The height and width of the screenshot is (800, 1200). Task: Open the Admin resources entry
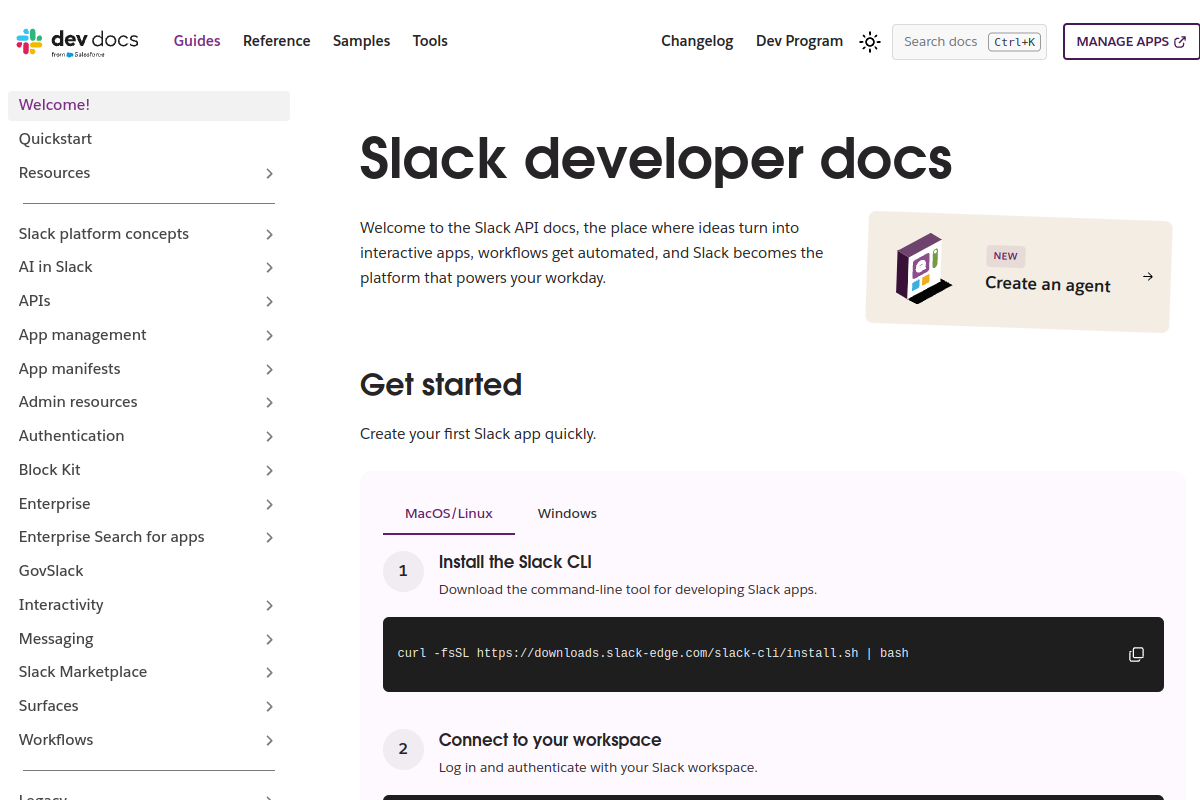coord(78,402)
